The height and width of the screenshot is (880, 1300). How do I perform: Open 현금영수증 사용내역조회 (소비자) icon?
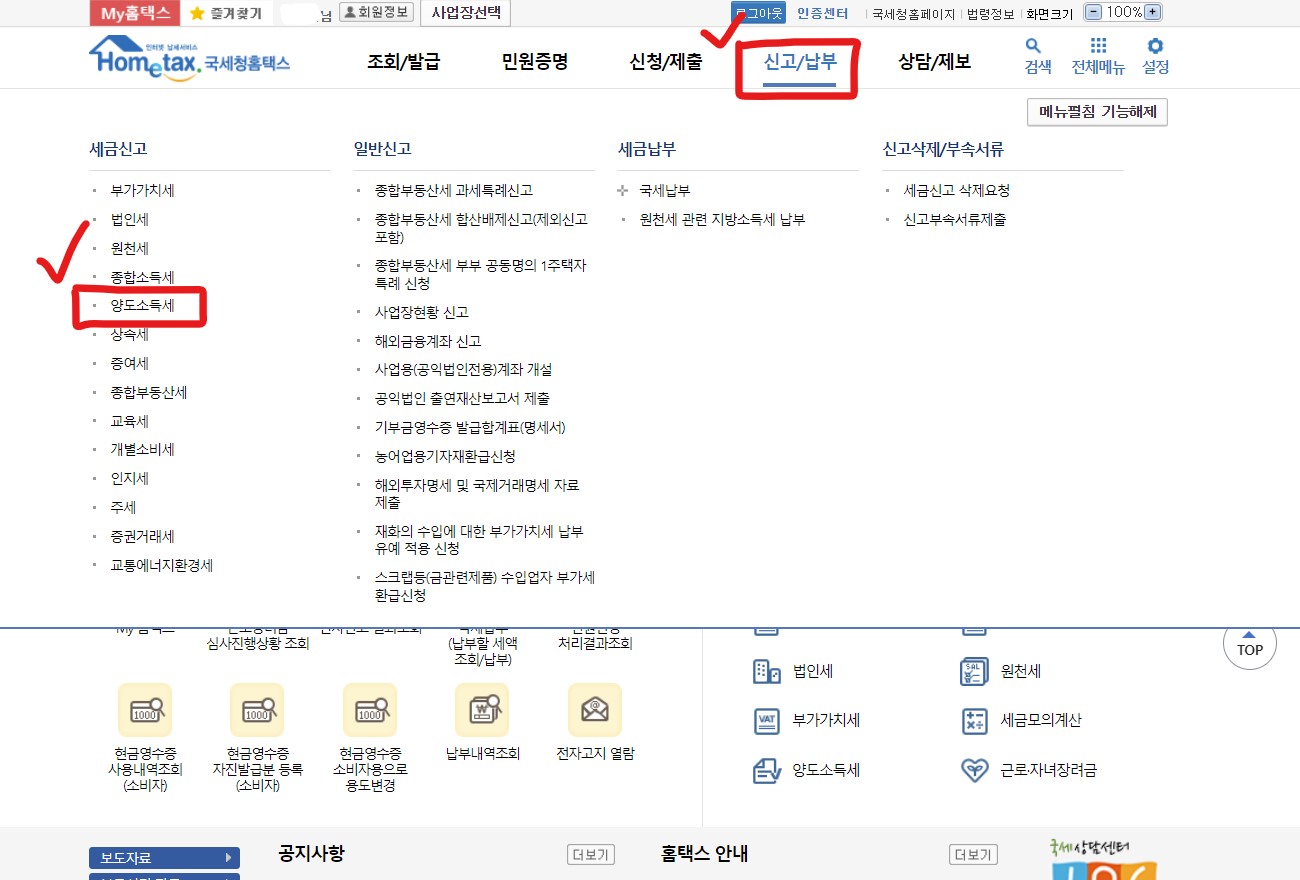tap(145, 710)
